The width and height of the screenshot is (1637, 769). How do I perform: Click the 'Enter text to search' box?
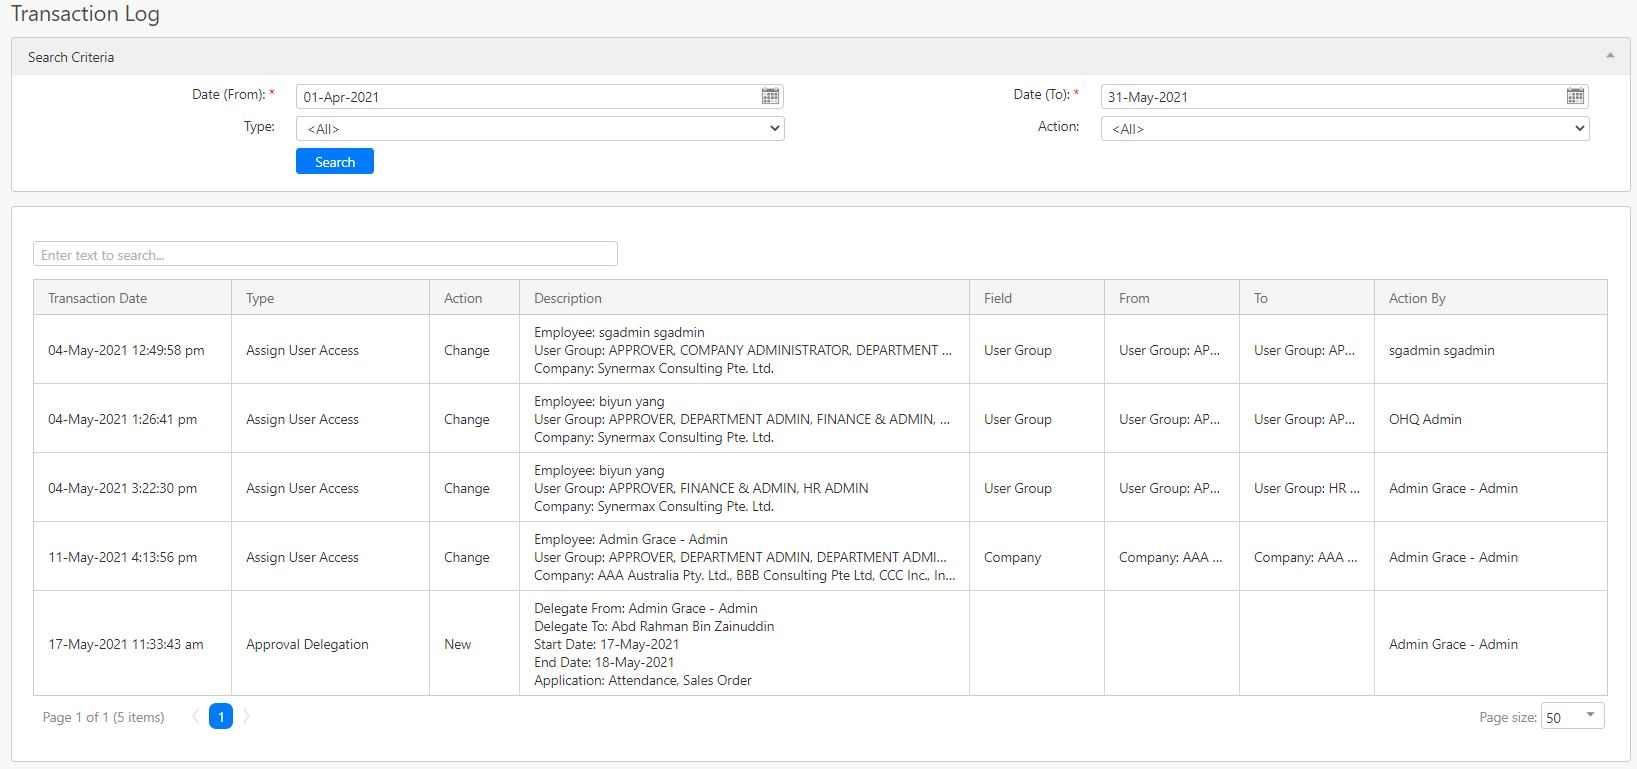click(325, 254)
